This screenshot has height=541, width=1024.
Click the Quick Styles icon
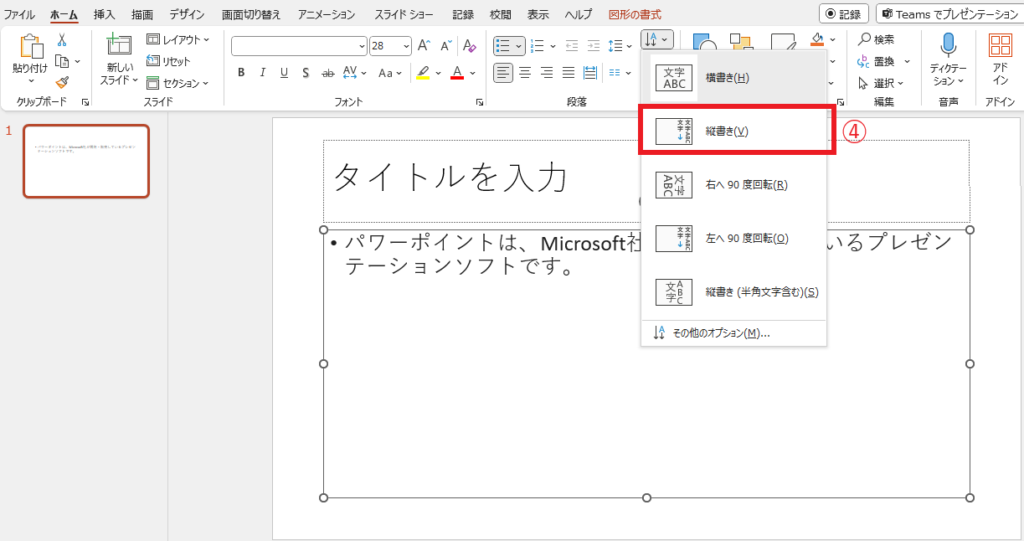[783, 42]
